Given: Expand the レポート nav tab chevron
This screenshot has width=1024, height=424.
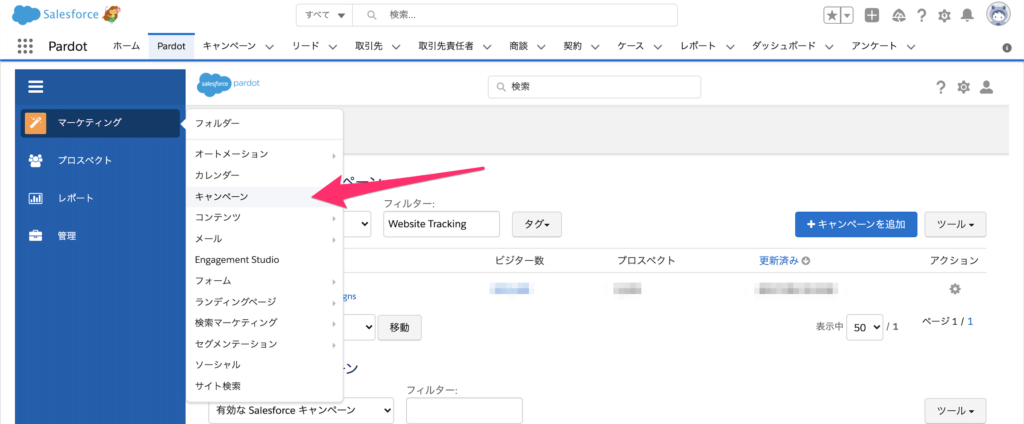Looking at the screenshot, I should 730,46.
